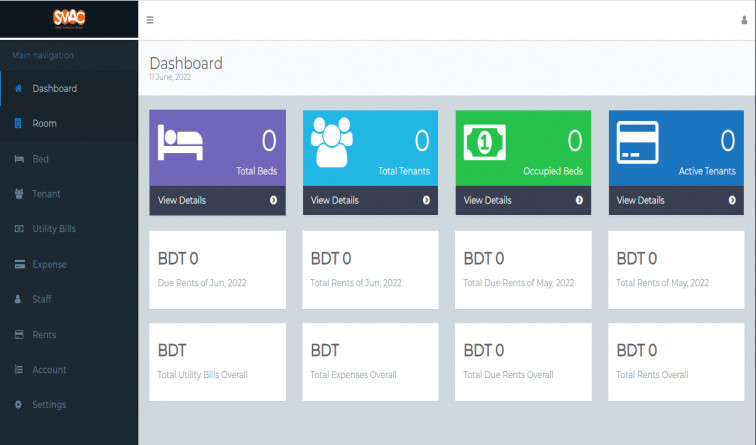Click the Rents sidebar icon
The image size is (756, 445).
coord(19,334)
